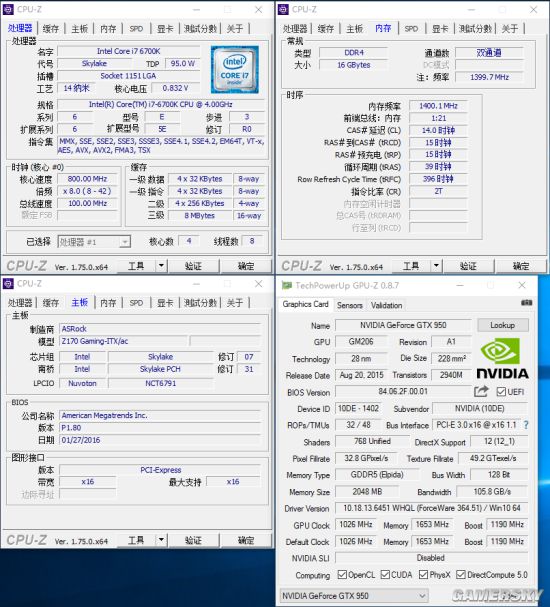This screenshot has height=607, width=550.
Task: Click the GPU-Z title bar app icon
Action: tap(286, 285)
